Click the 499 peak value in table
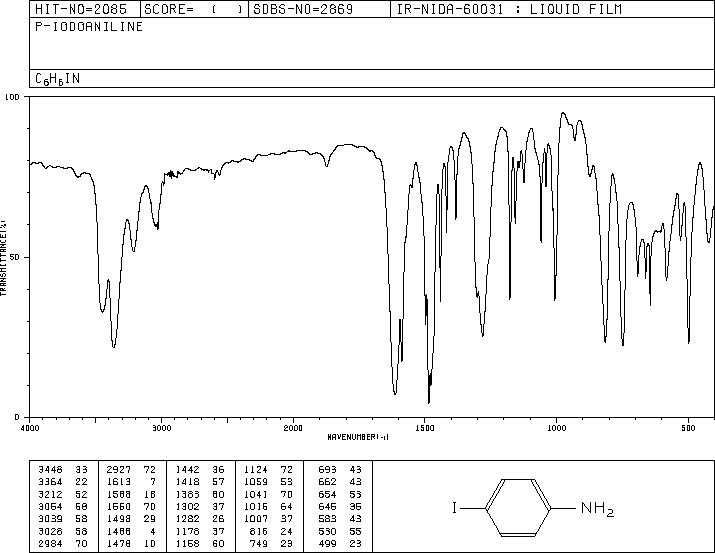The height and width of the screenshot is (553, 715). pos(327,543)
